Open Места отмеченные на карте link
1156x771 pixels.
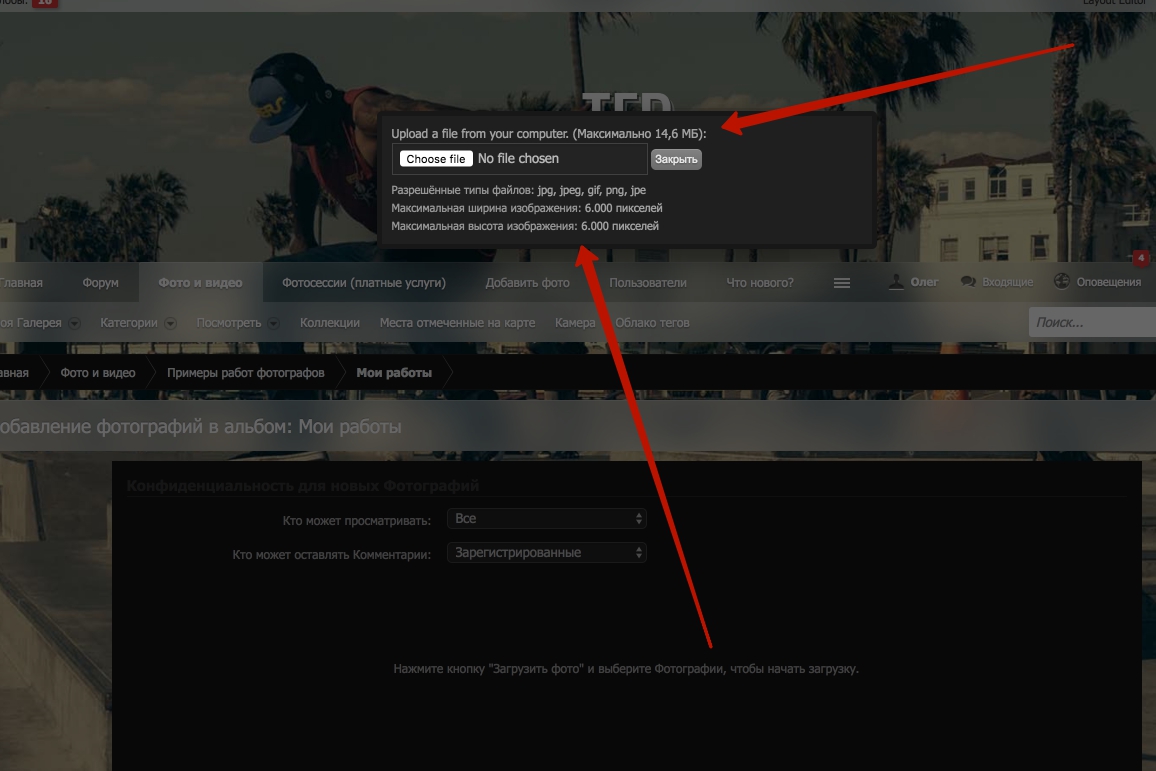pyautogui.click(x=457, y=323)
